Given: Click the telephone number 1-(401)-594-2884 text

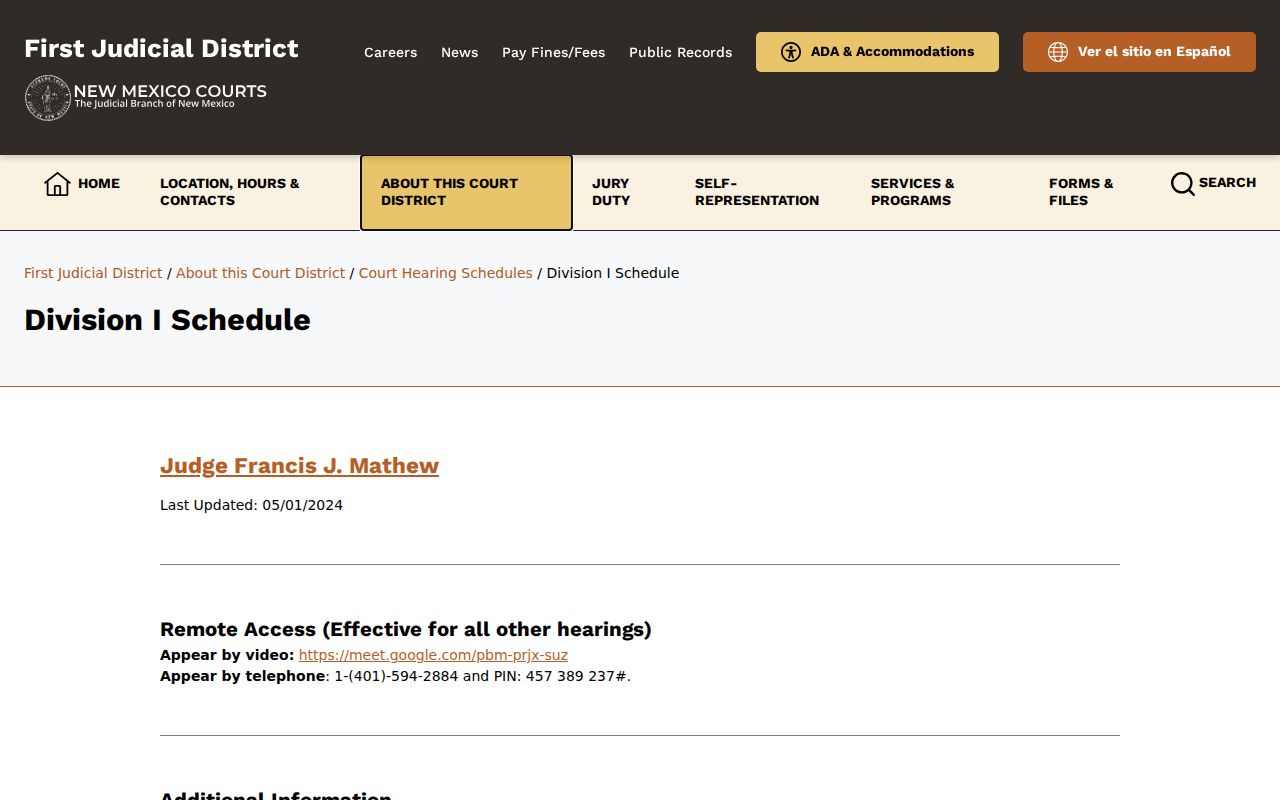Looking at the screenshot, I should [x=396, y=676].
